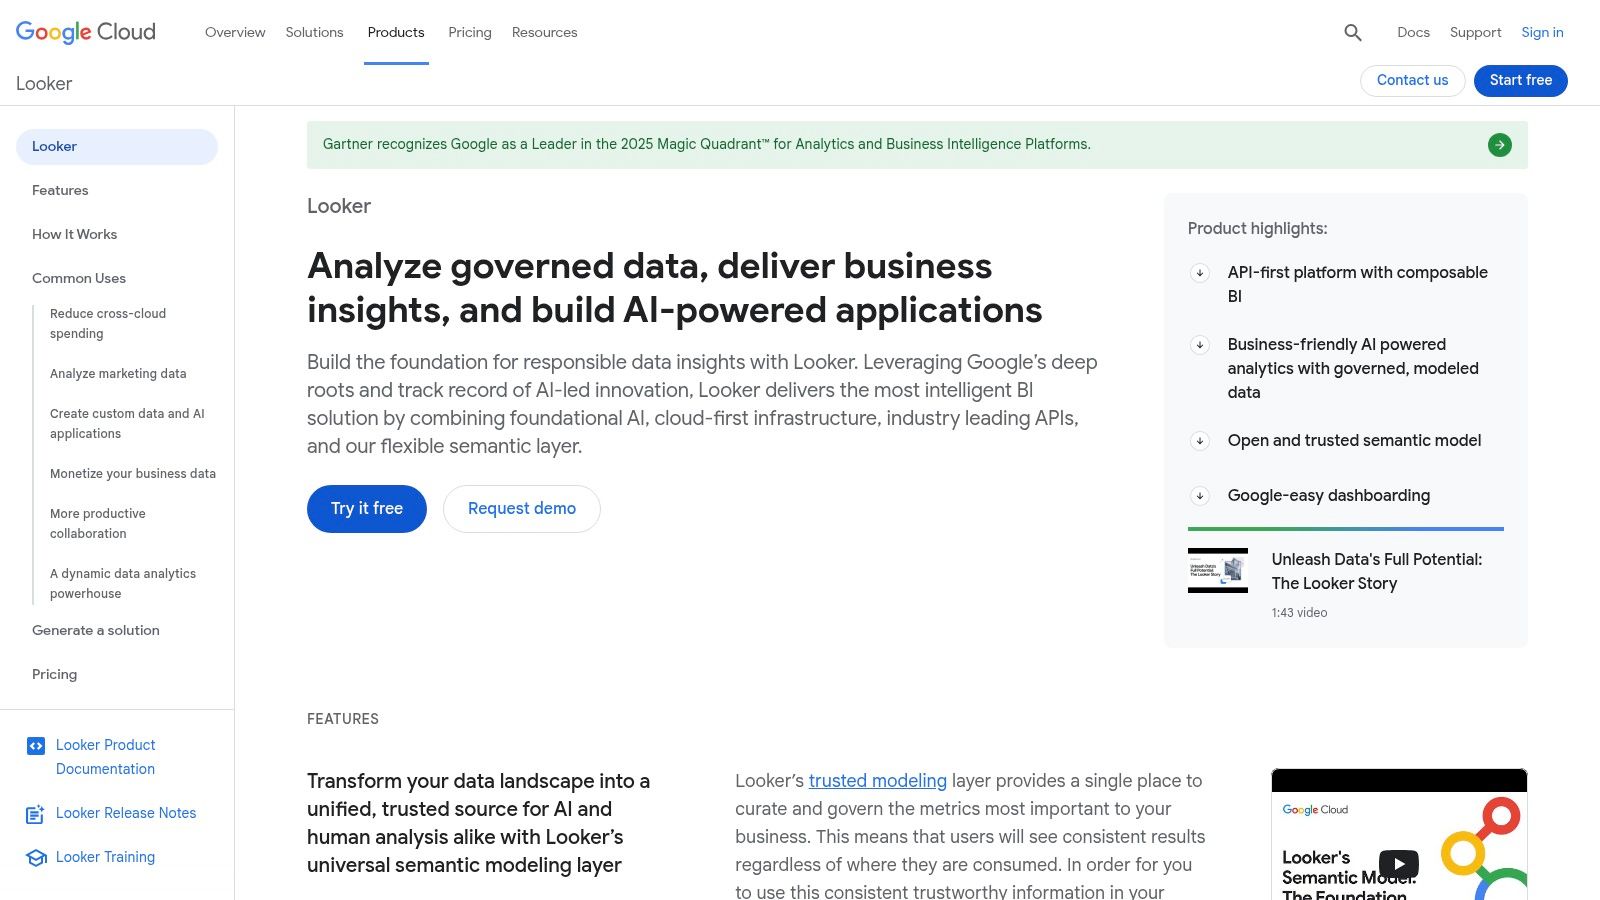Click the arrow icon beside API-first platform
1600x900 pixels.
[1199, 273]
